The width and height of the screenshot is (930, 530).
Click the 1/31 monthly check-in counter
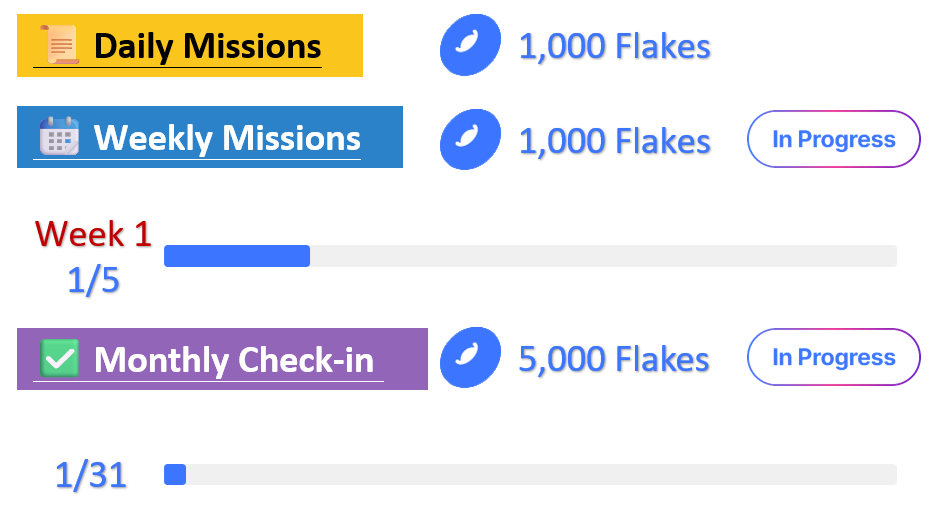[x=91, y=475]
